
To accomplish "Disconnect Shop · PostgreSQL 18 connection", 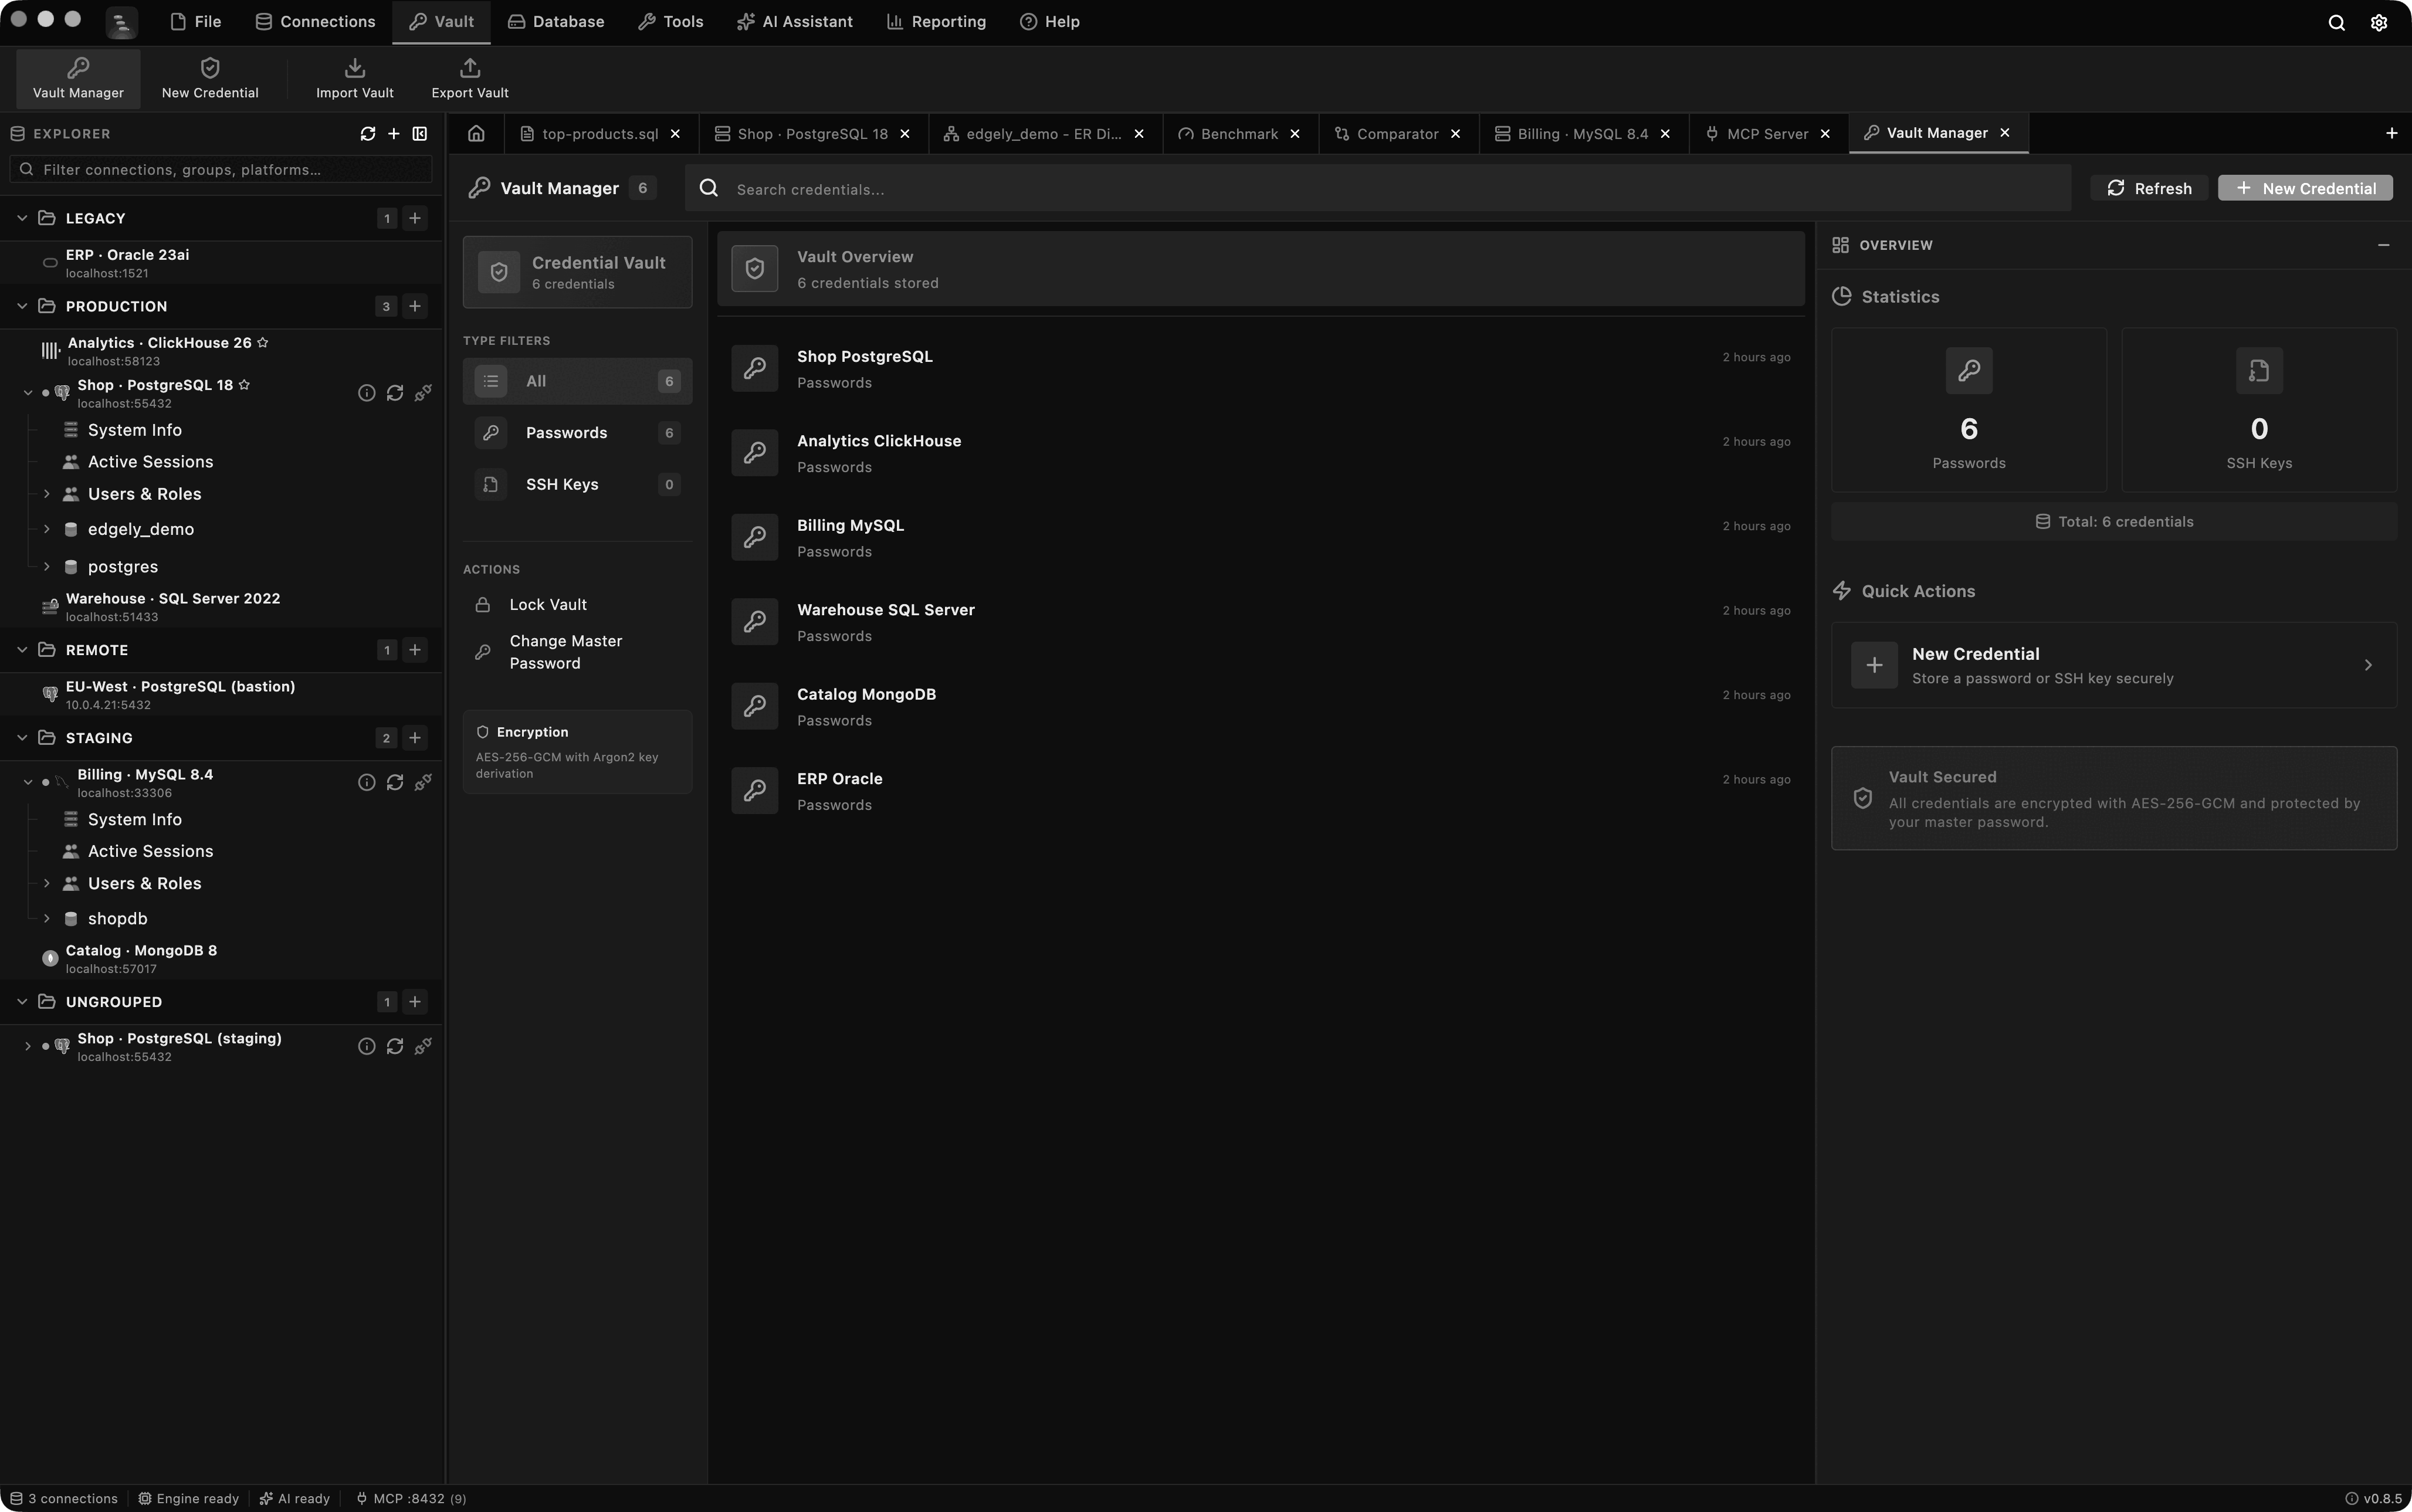I will click(x=423, y=393).
